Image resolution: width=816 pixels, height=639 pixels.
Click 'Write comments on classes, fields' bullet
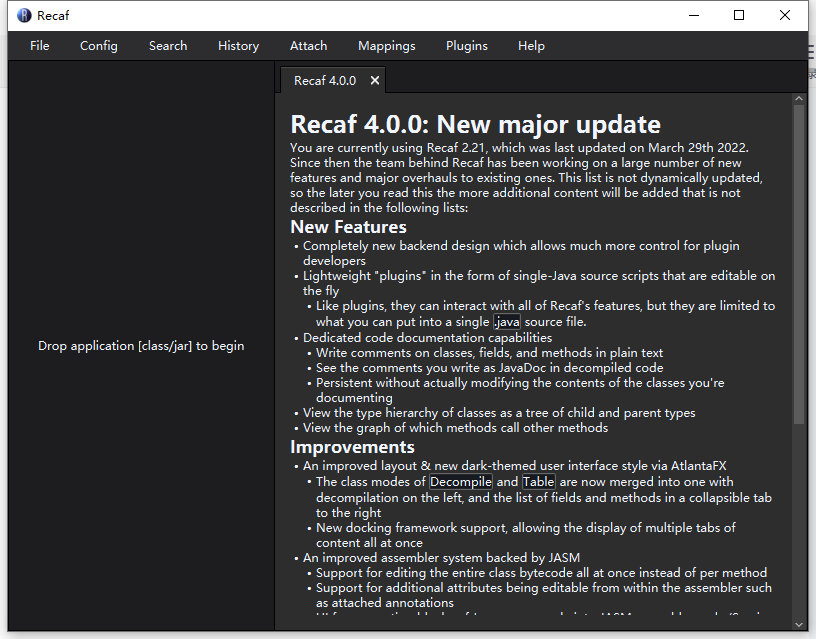[x=489, y=353]
